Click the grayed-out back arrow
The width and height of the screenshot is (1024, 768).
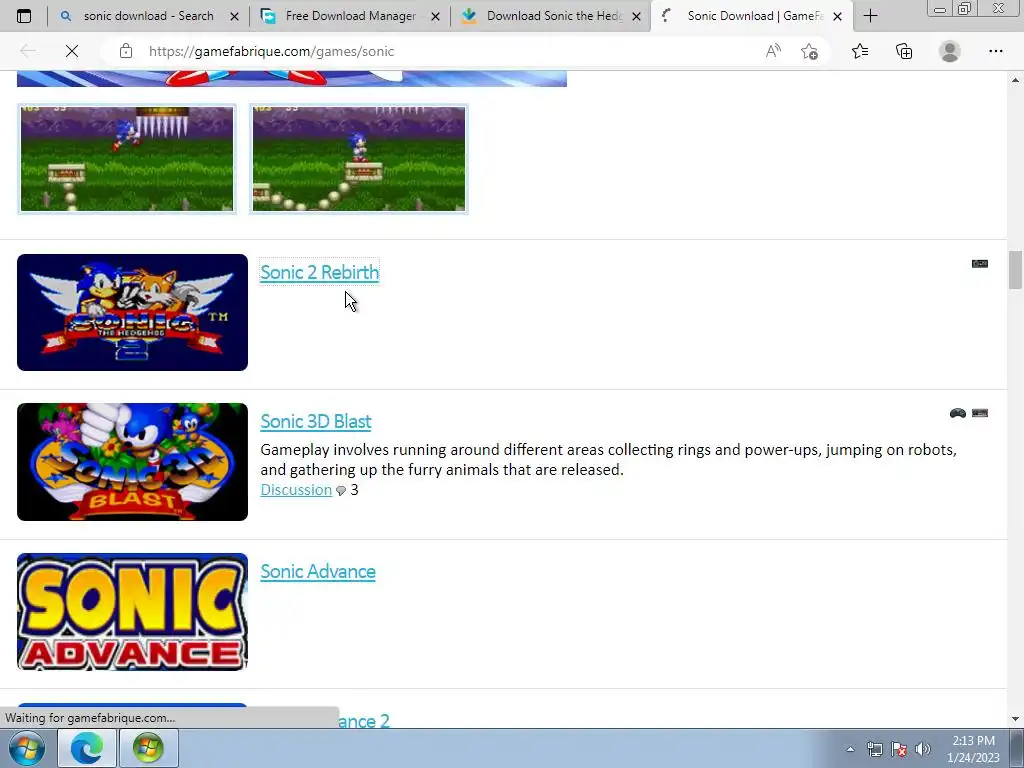28,51
